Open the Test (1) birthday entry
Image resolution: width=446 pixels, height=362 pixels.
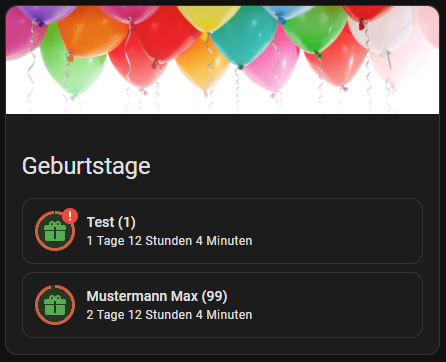[222, 231]
